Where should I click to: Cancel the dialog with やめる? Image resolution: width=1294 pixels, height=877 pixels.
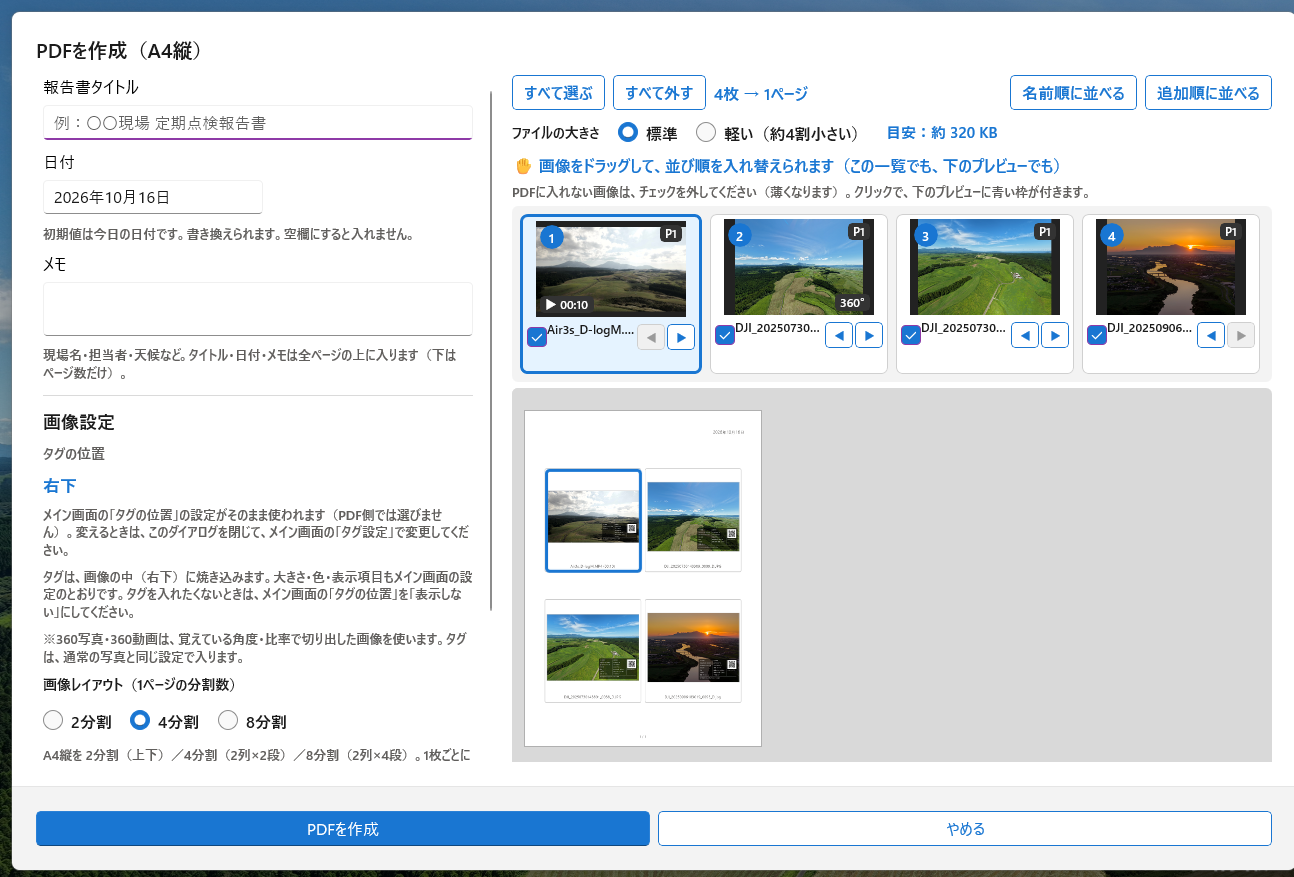[965, 829]
